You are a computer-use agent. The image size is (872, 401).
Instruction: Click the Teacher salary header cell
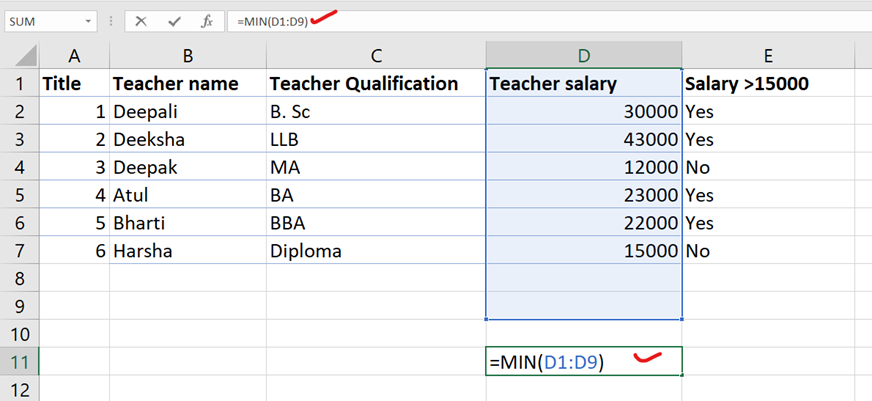pos(584,84)
